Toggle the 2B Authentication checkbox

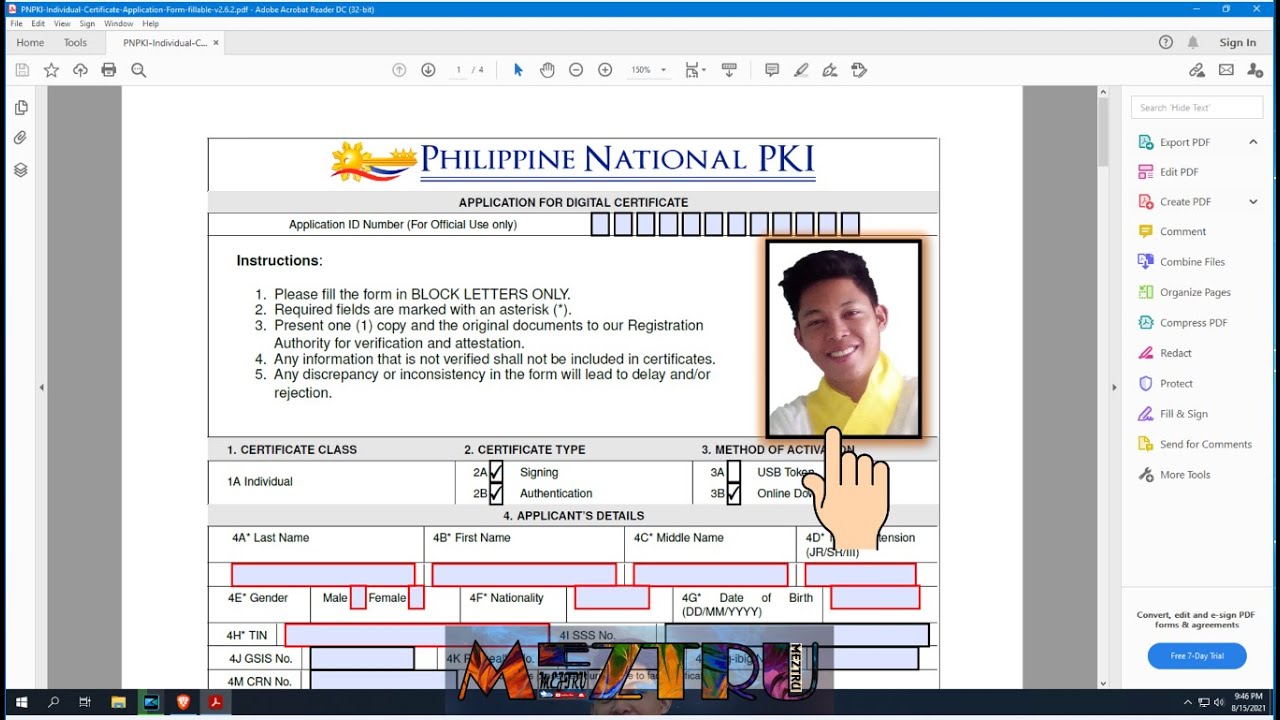[496, 493]
